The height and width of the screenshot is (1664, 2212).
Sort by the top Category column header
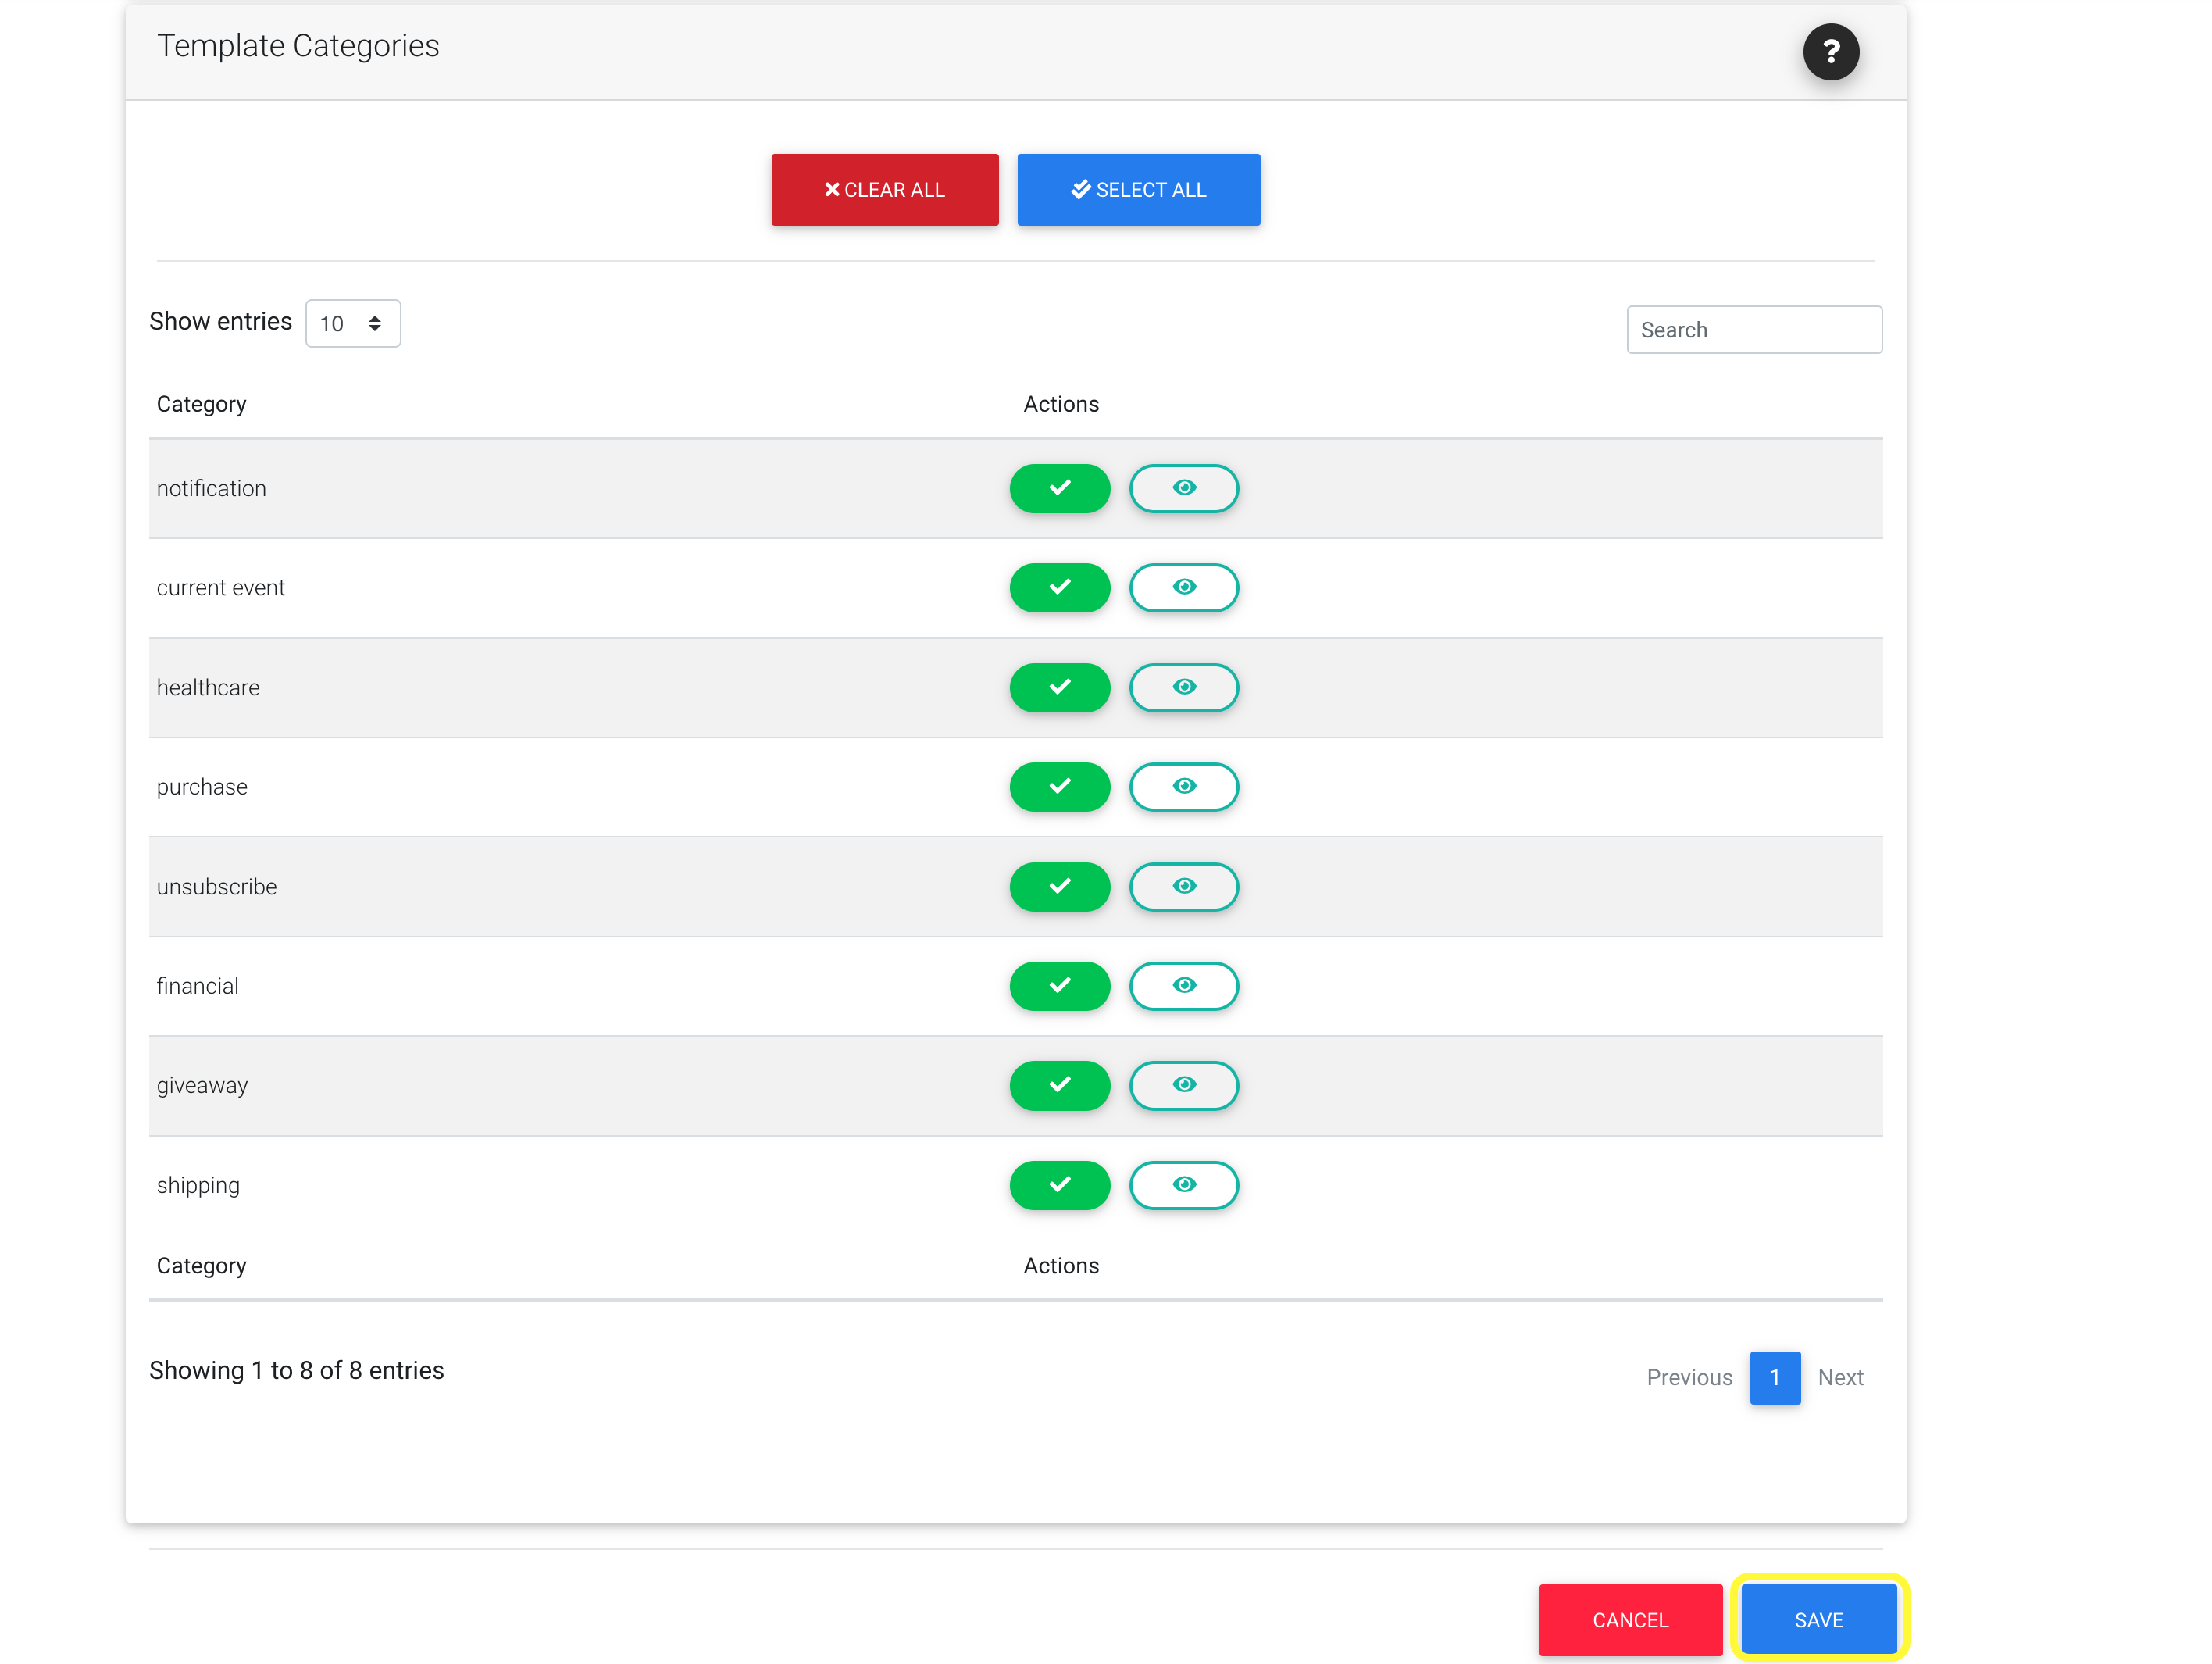tap(201, 404)
